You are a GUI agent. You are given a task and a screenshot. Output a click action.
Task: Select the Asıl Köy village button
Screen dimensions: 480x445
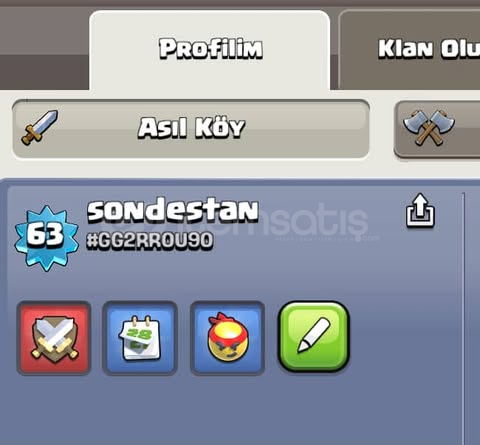[191, 129]
